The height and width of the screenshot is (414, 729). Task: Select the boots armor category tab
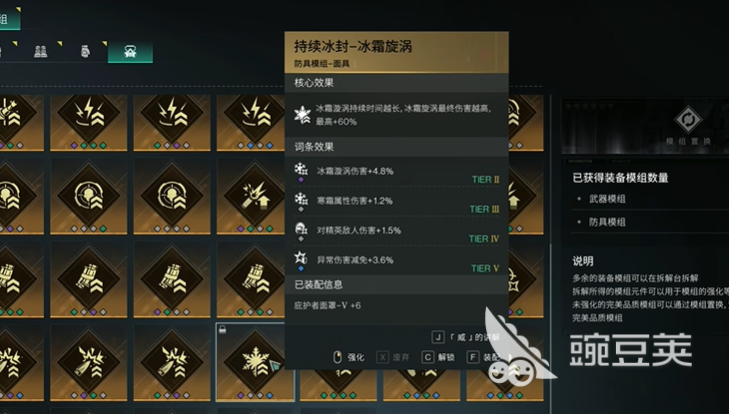coord(41,51)
